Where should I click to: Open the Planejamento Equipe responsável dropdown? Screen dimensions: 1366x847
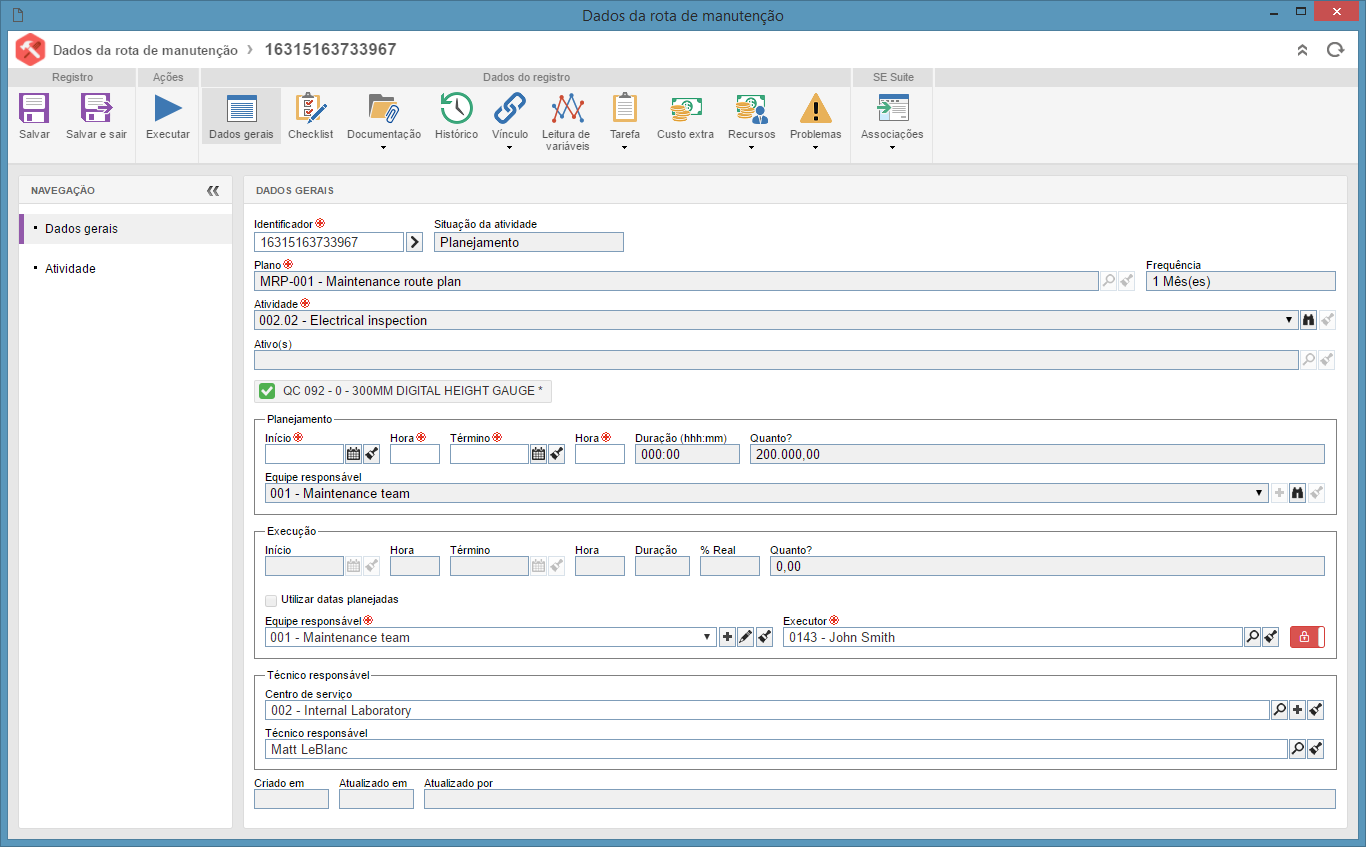(1259, 493)
